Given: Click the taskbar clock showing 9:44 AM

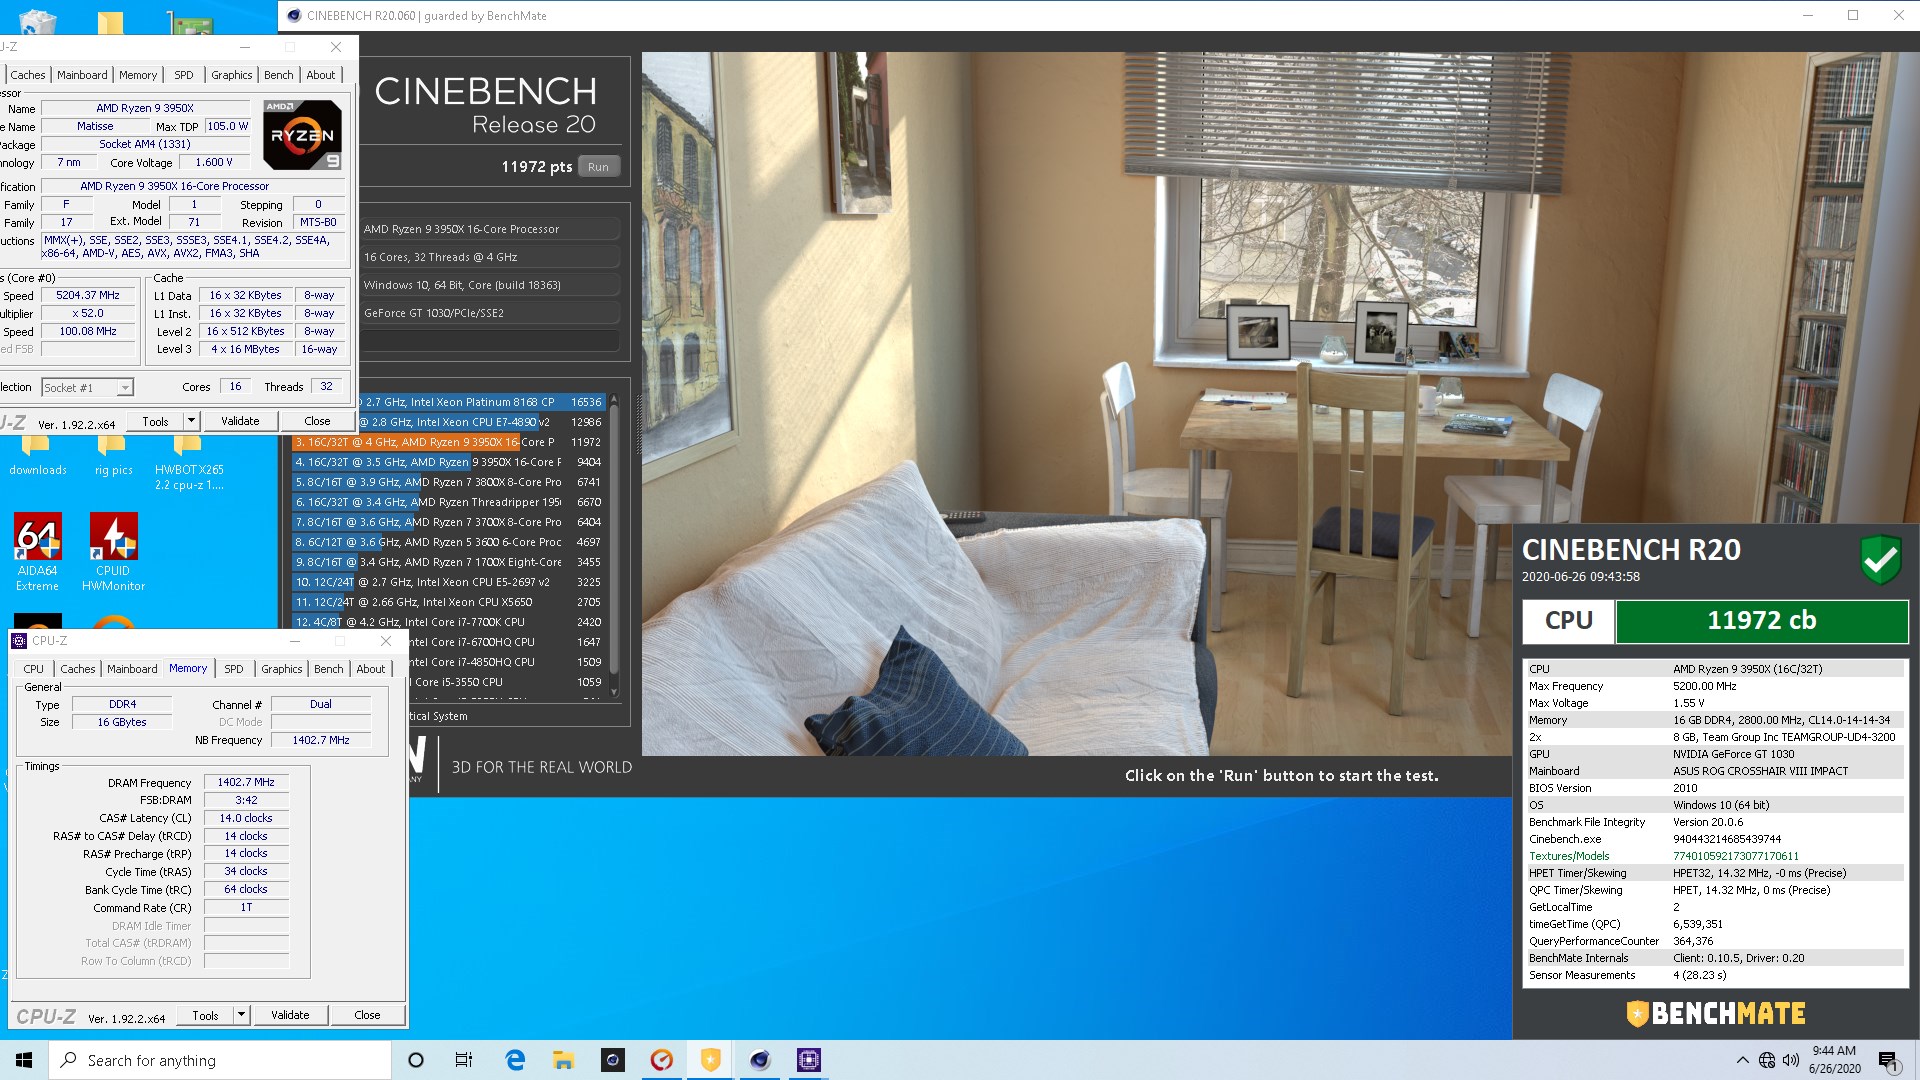Looking at the screenshot, I should [x=1834, y=1060].
